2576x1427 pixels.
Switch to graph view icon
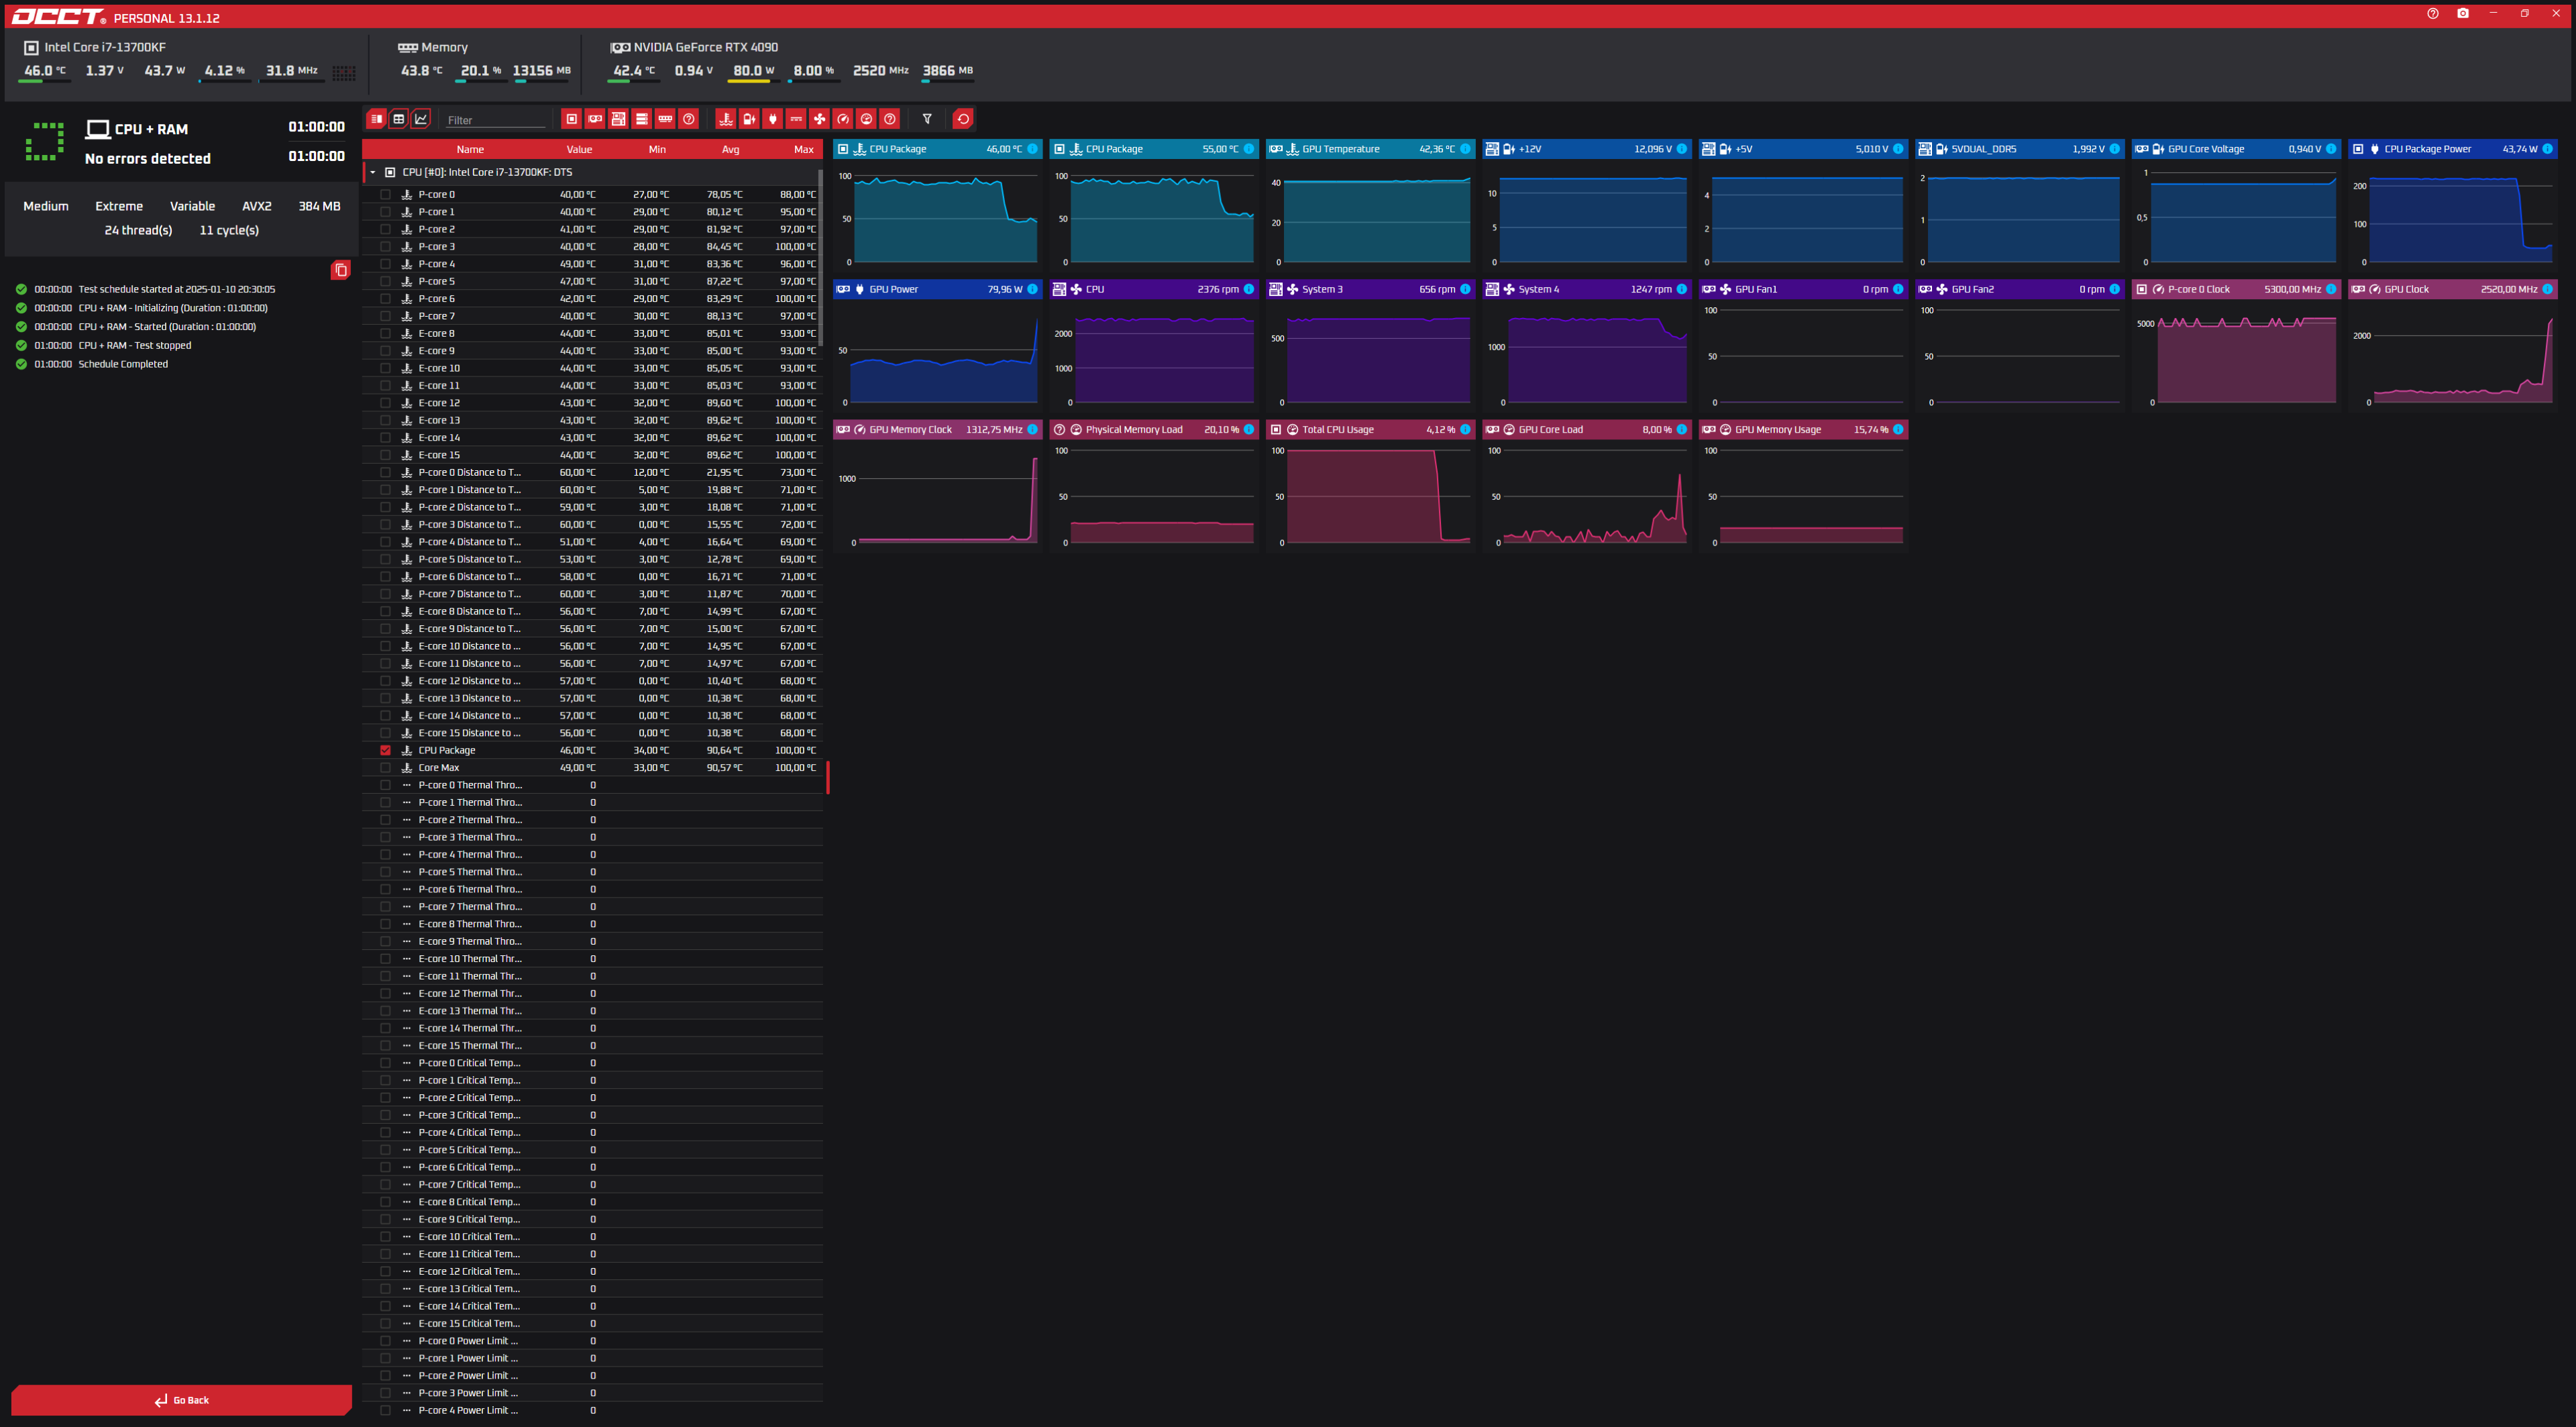click(x=422, y=119)
